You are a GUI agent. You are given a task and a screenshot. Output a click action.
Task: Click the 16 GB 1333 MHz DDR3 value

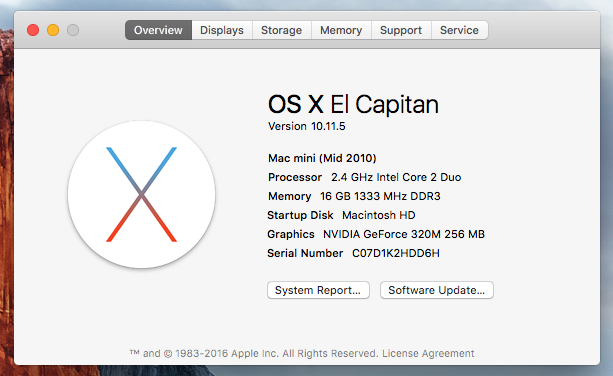380,196
